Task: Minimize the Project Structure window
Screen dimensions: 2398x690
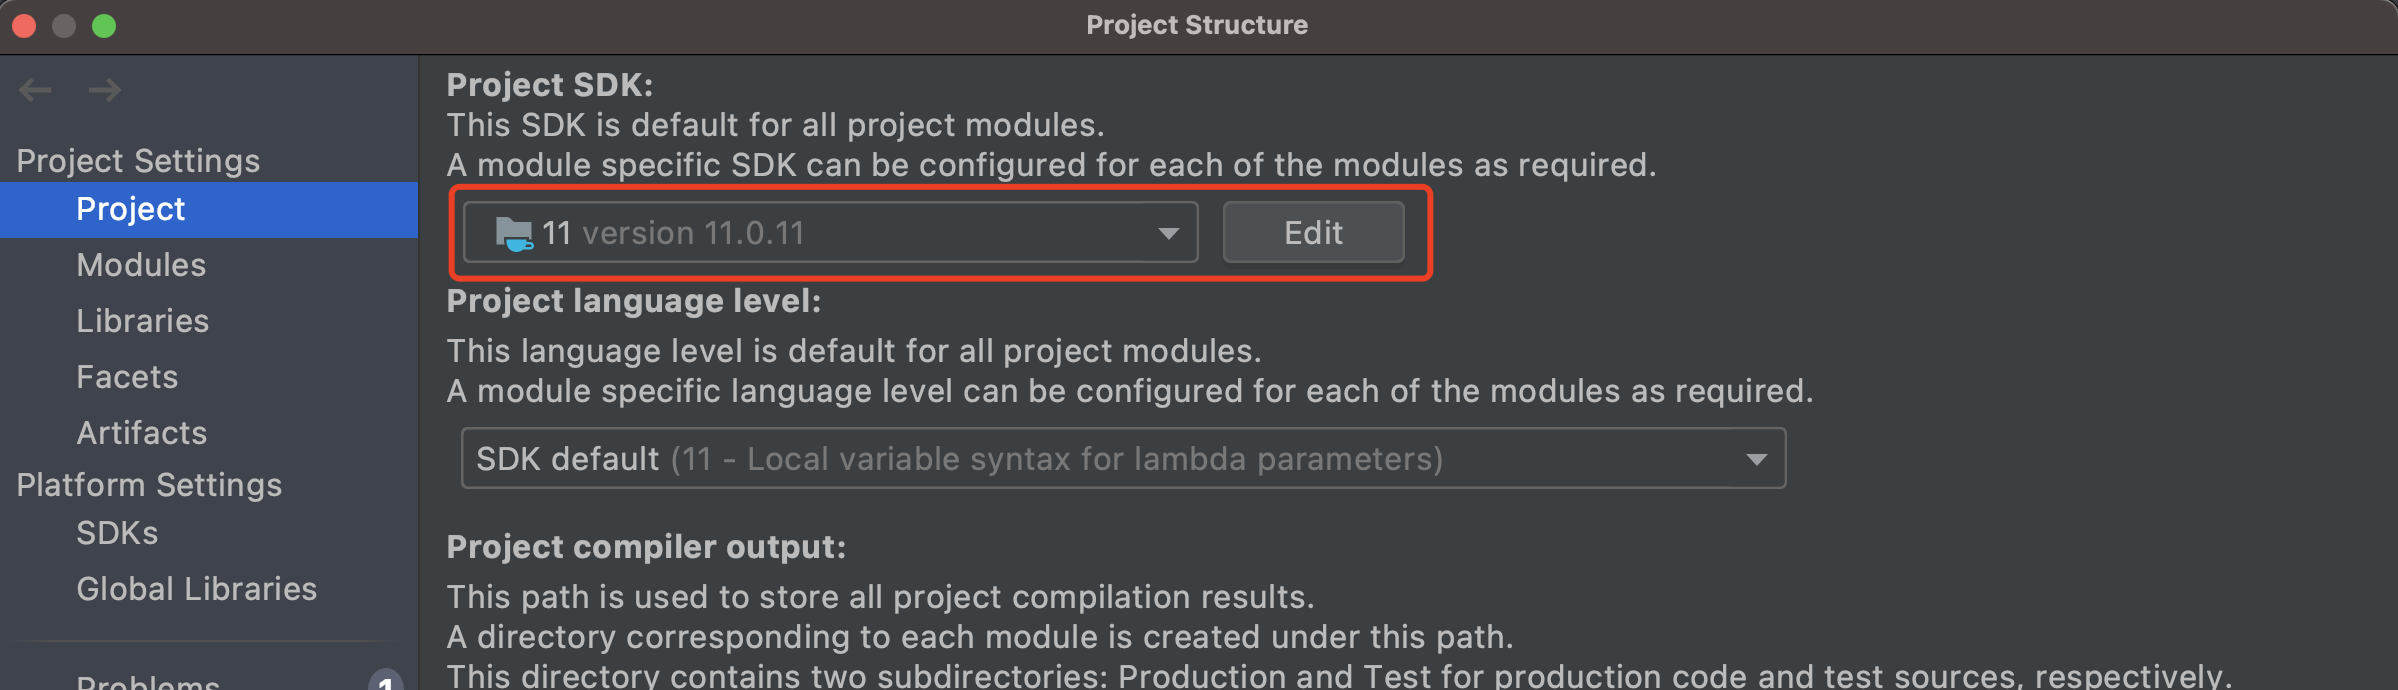Action: 64,26
